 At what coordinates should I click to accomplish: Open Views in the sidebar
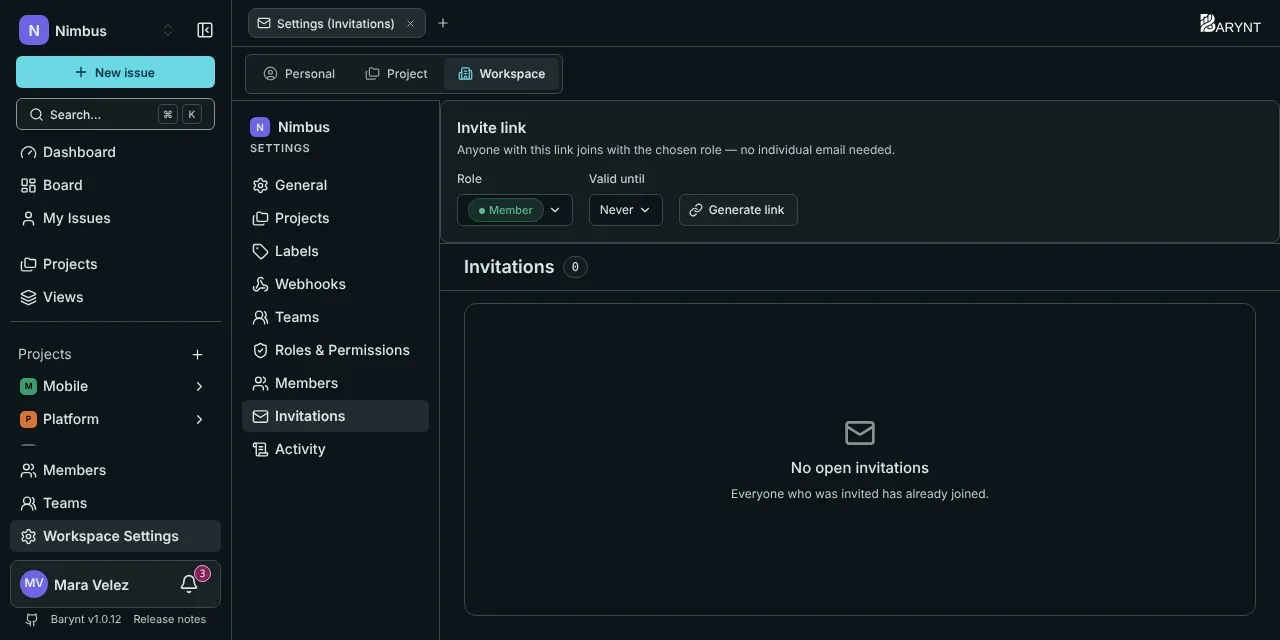tap(115, 297)
